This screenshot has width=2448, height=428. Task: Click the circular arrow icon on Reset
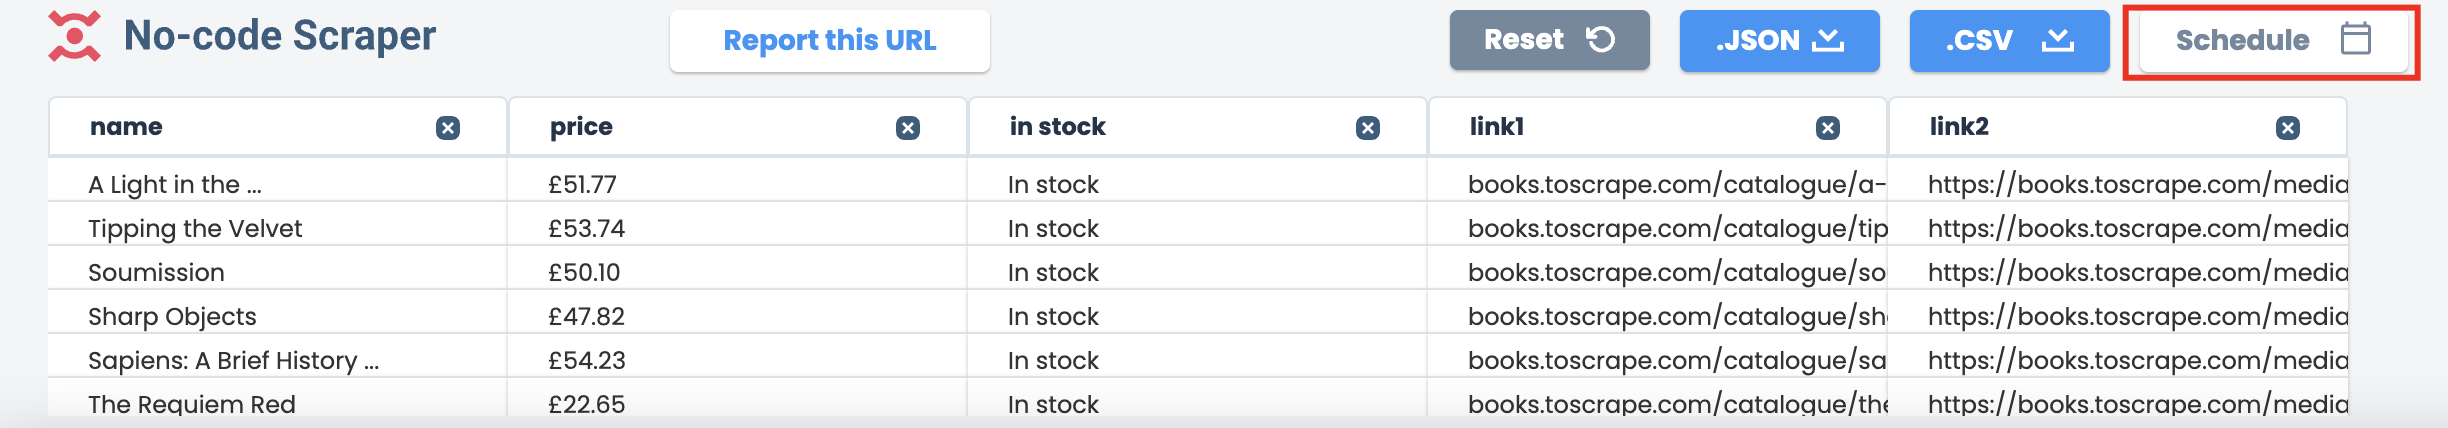click(x=1601, y=39)
